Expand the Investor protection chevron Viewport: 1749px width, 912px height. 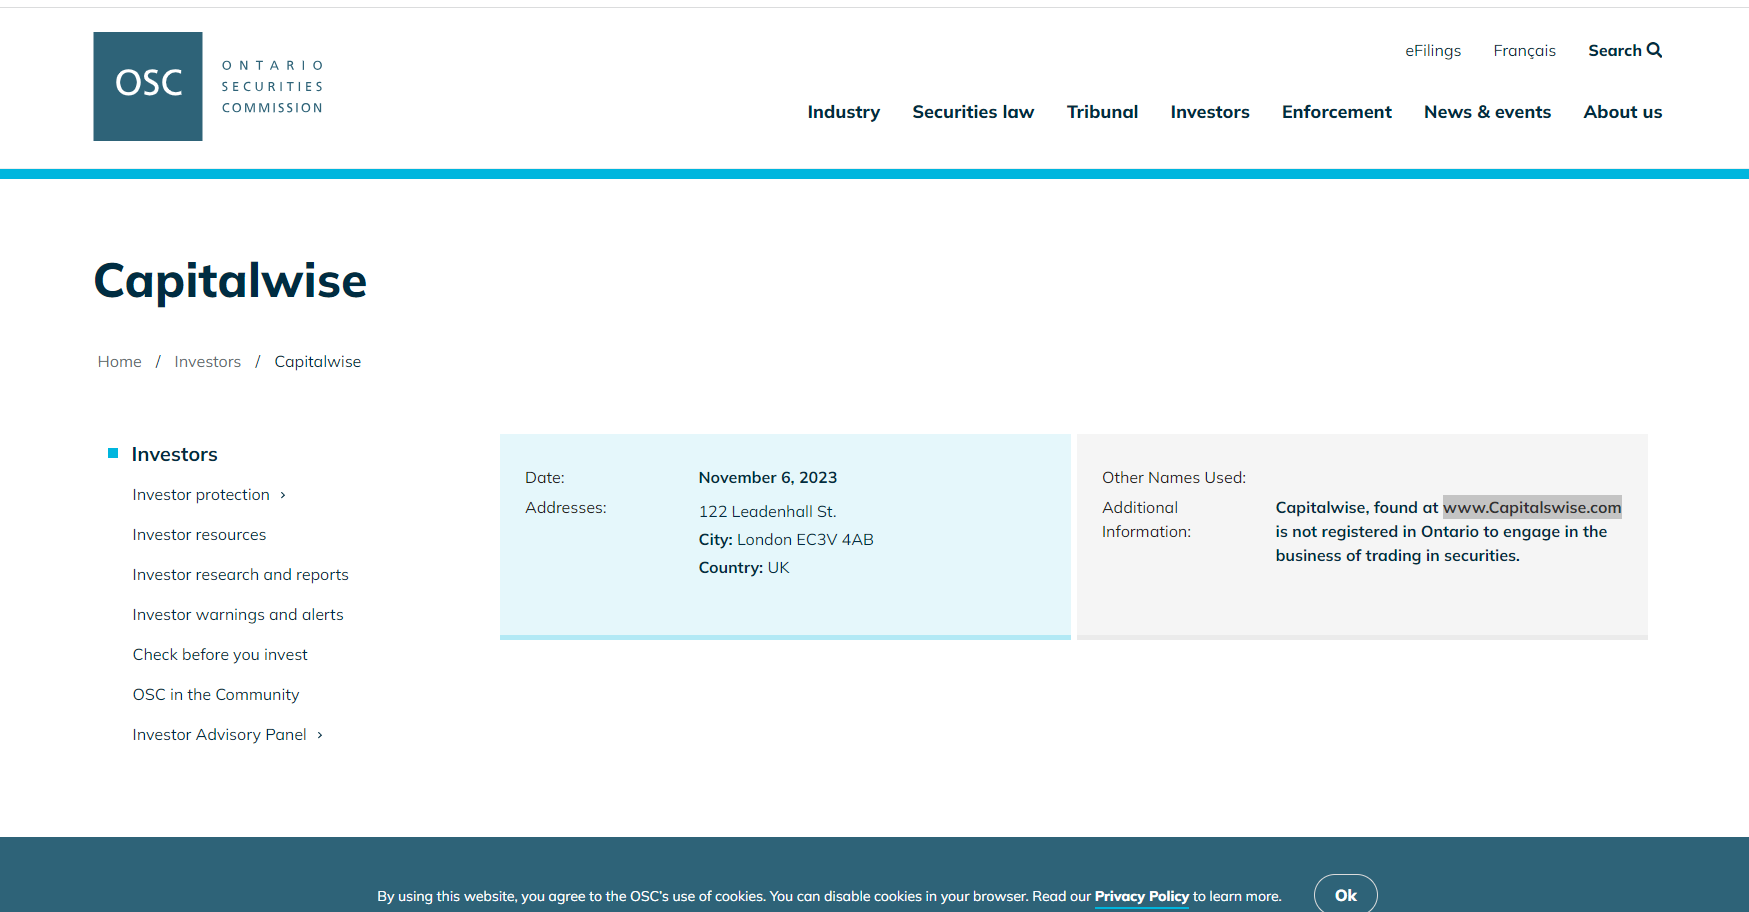point(283,495)
